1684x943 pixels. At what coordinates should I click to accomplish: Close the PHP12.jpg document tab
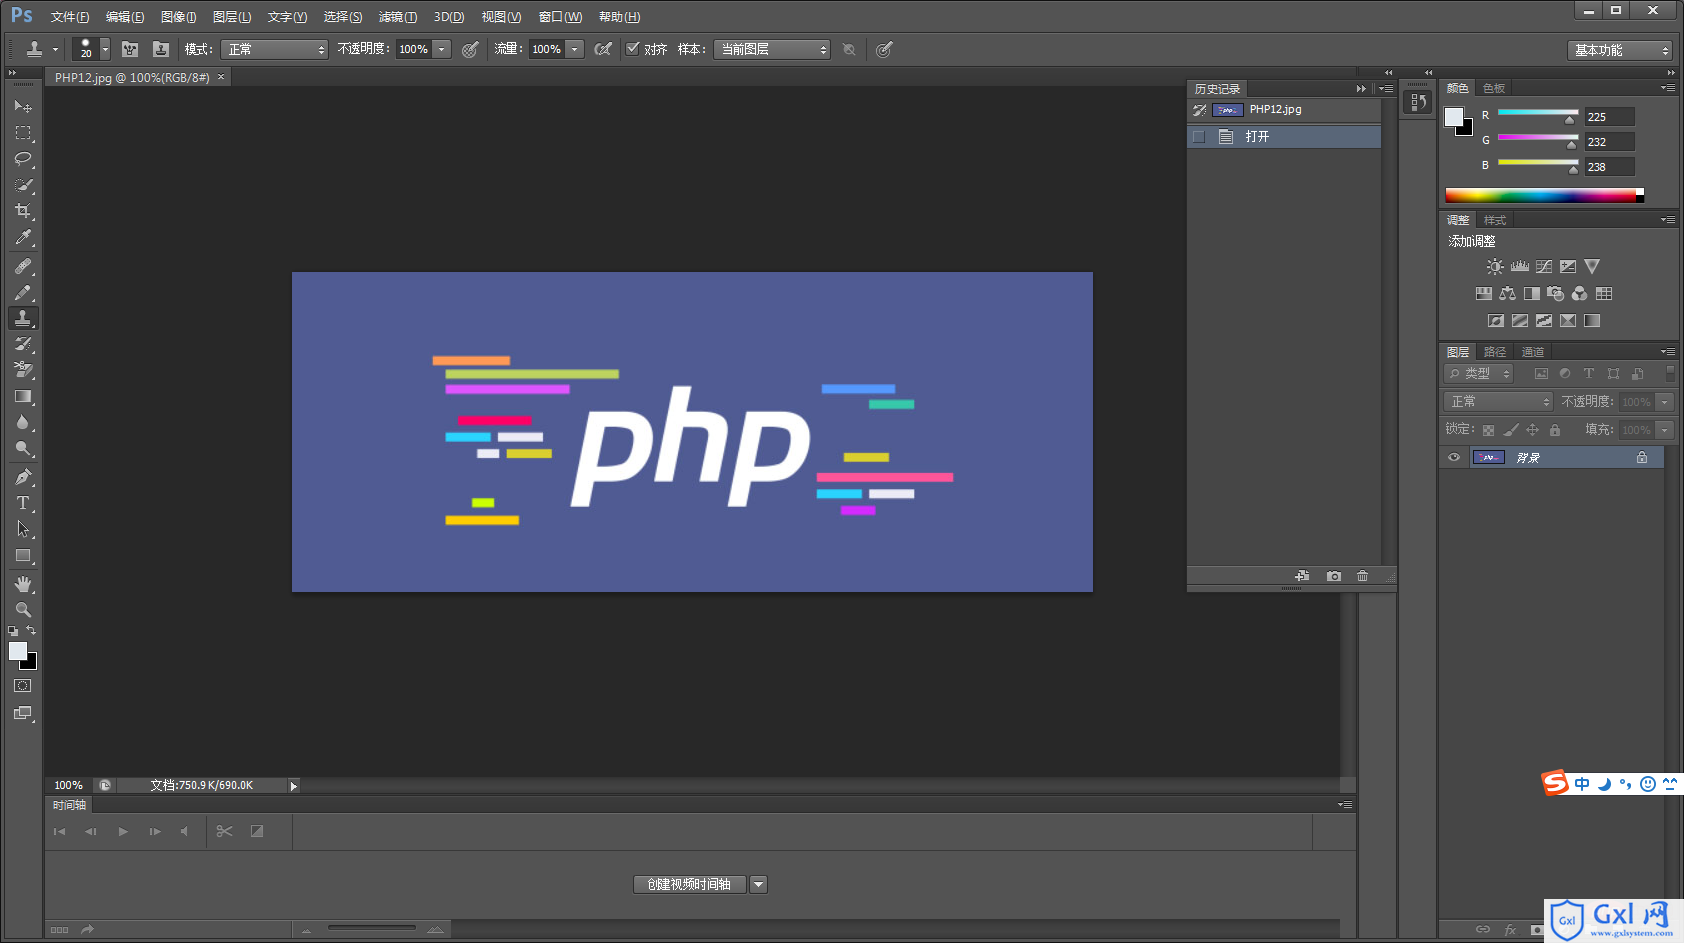pyautogui.click(x=221, y=77)
